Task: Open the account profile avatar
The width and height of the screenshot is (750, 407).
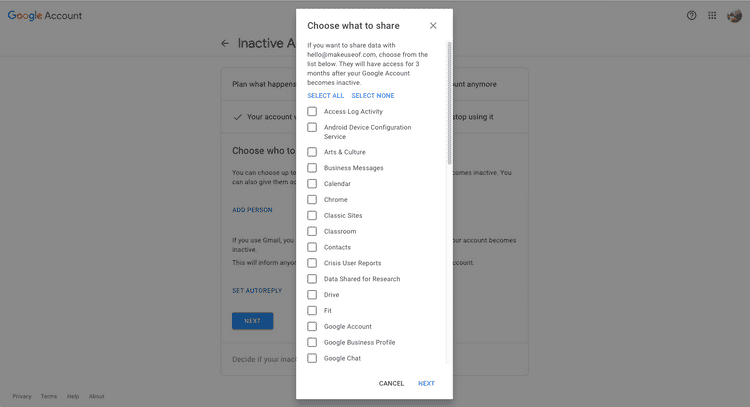Action: pyautogui.click(x=735, y=16)
